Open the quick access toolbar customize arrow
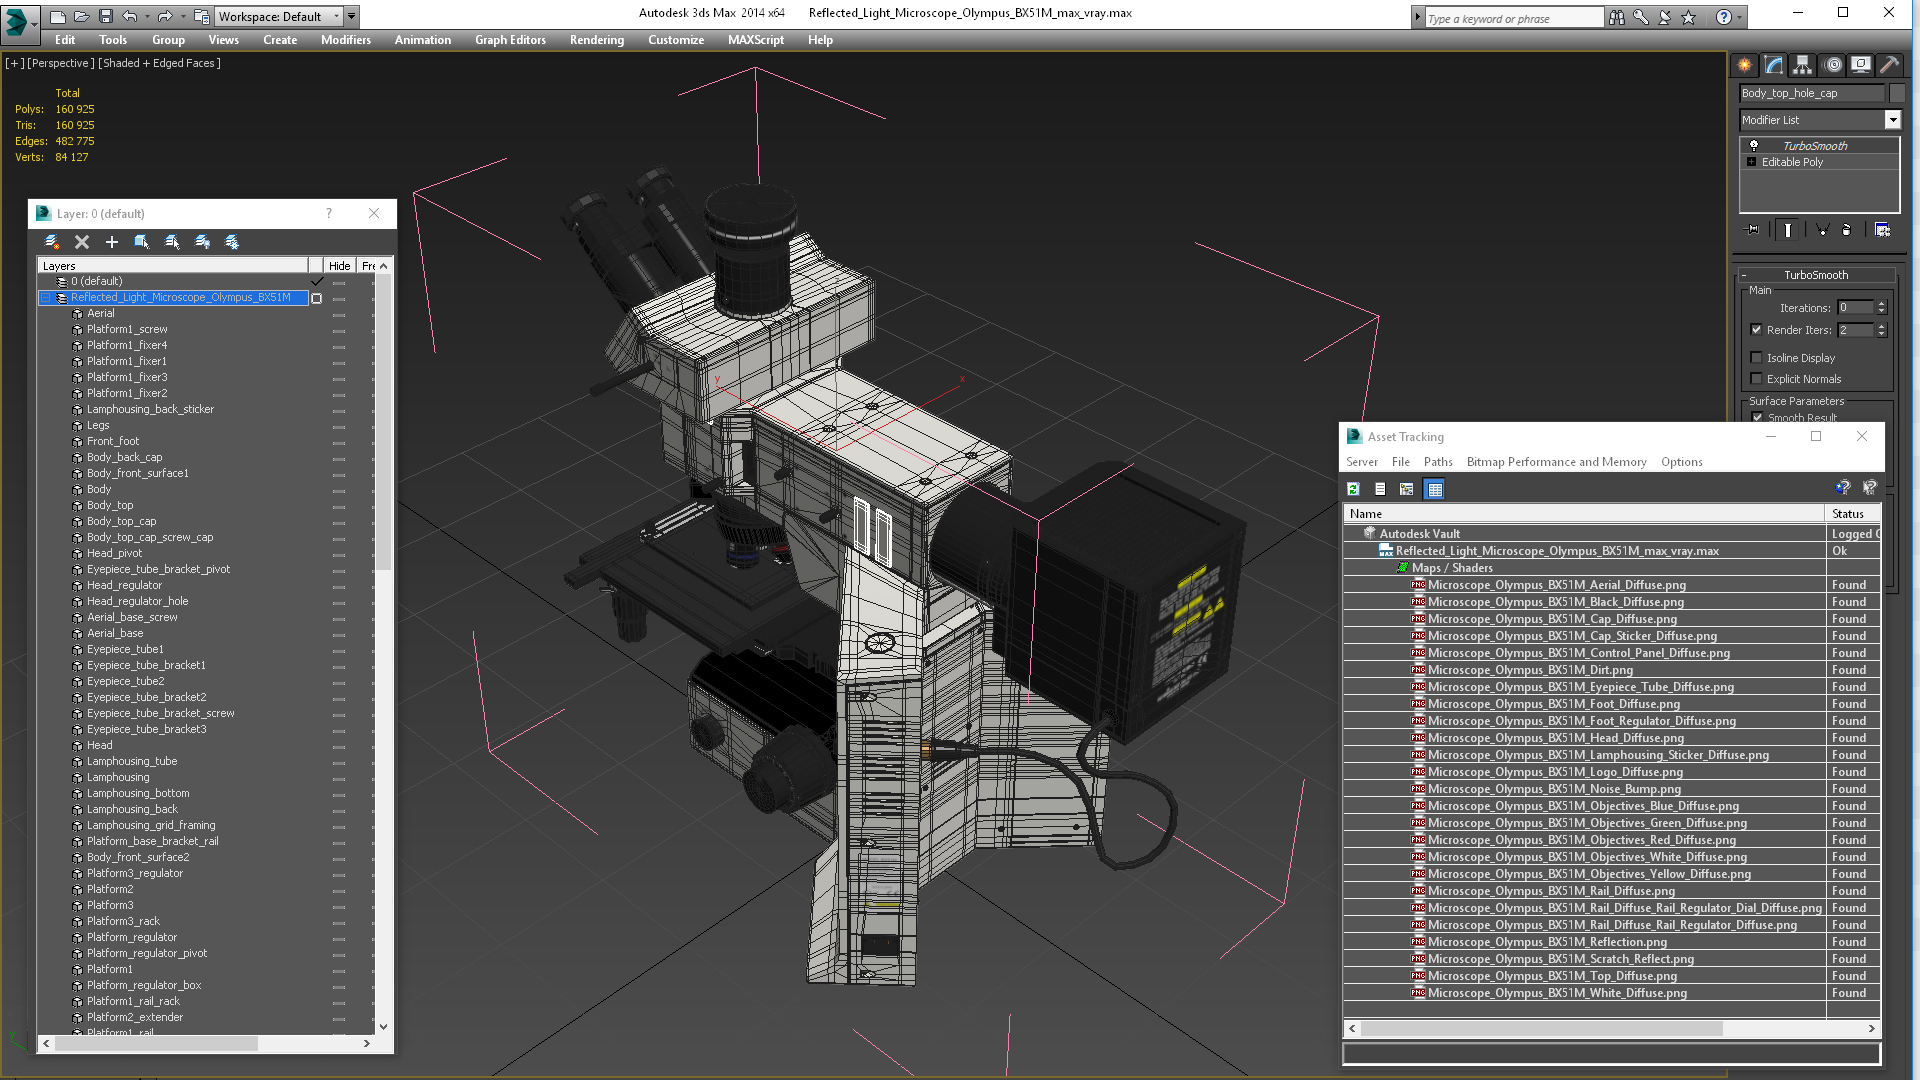The height and width of the screenshot is (1080, 1920). 352,16
